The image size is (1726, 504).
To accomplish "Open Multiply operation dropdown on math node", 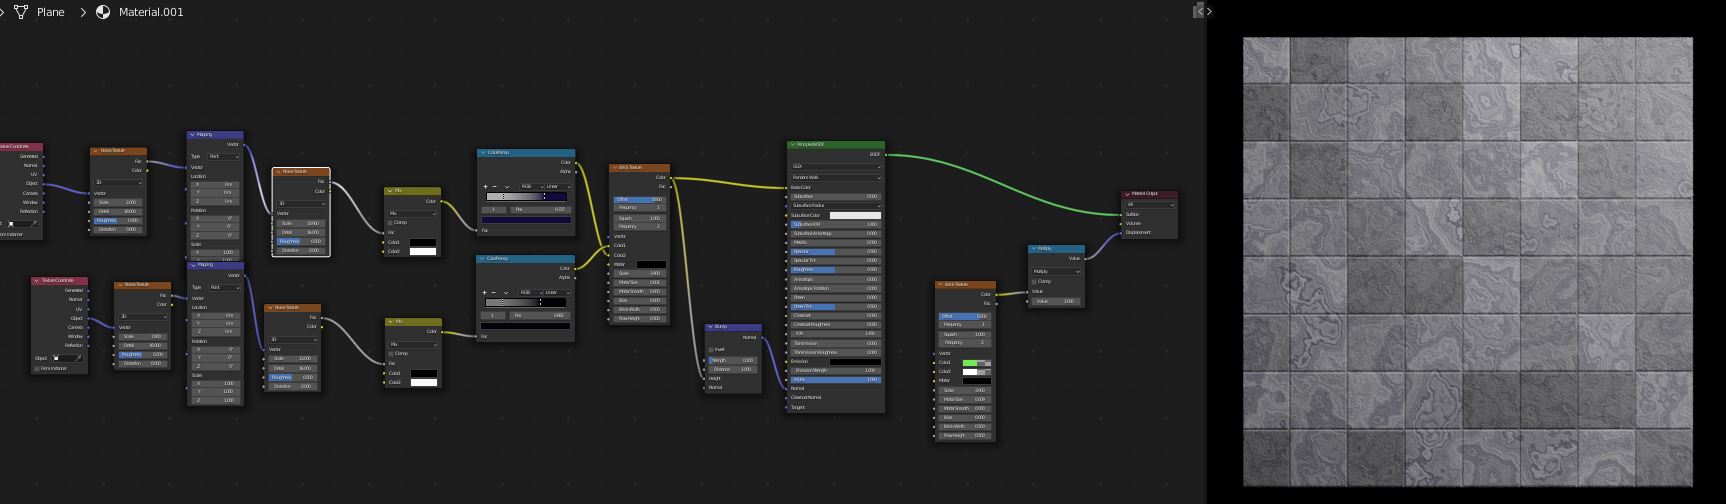I will [x=1056, y=271].
